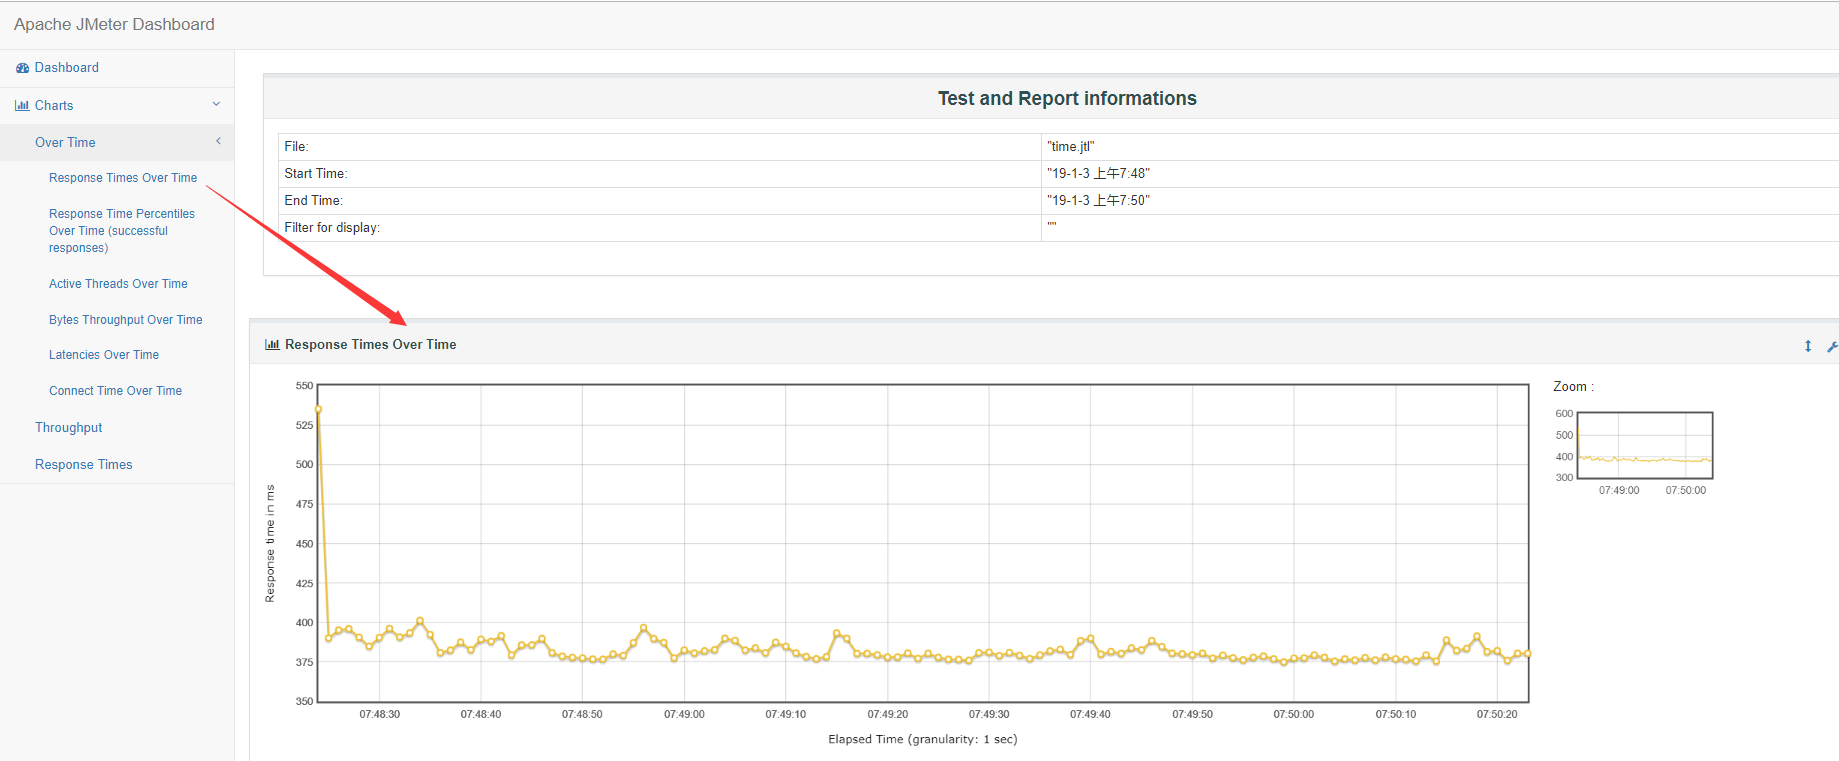Click the "Elapsed Time (granularity: 1 sec)" axis label
The height and width of the screenshot is (761, 1839).
[x=922, y=740]
